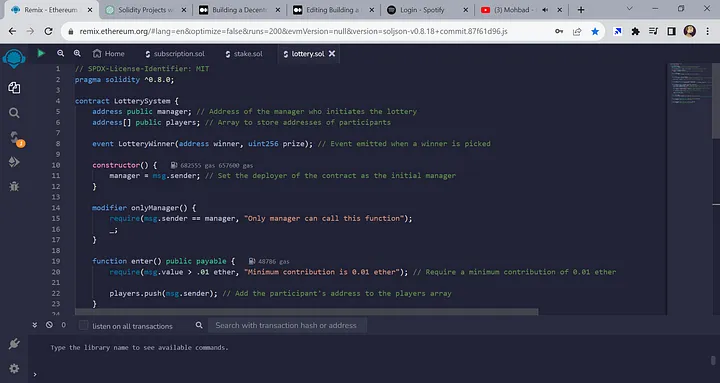The image size is (720, 383).
Task: Click the 'event LotteryWinner' declaration line
Action: (202, 144)
